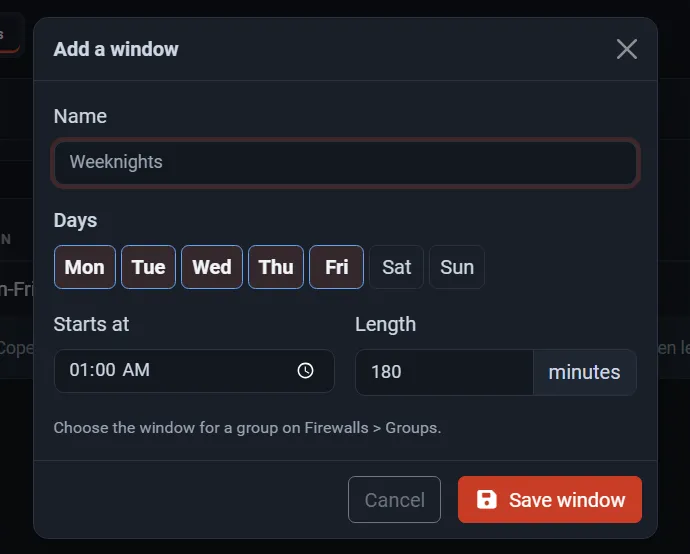Click the Name input field
The height and width of the screenshot is (554, 690).
point(345,162)
